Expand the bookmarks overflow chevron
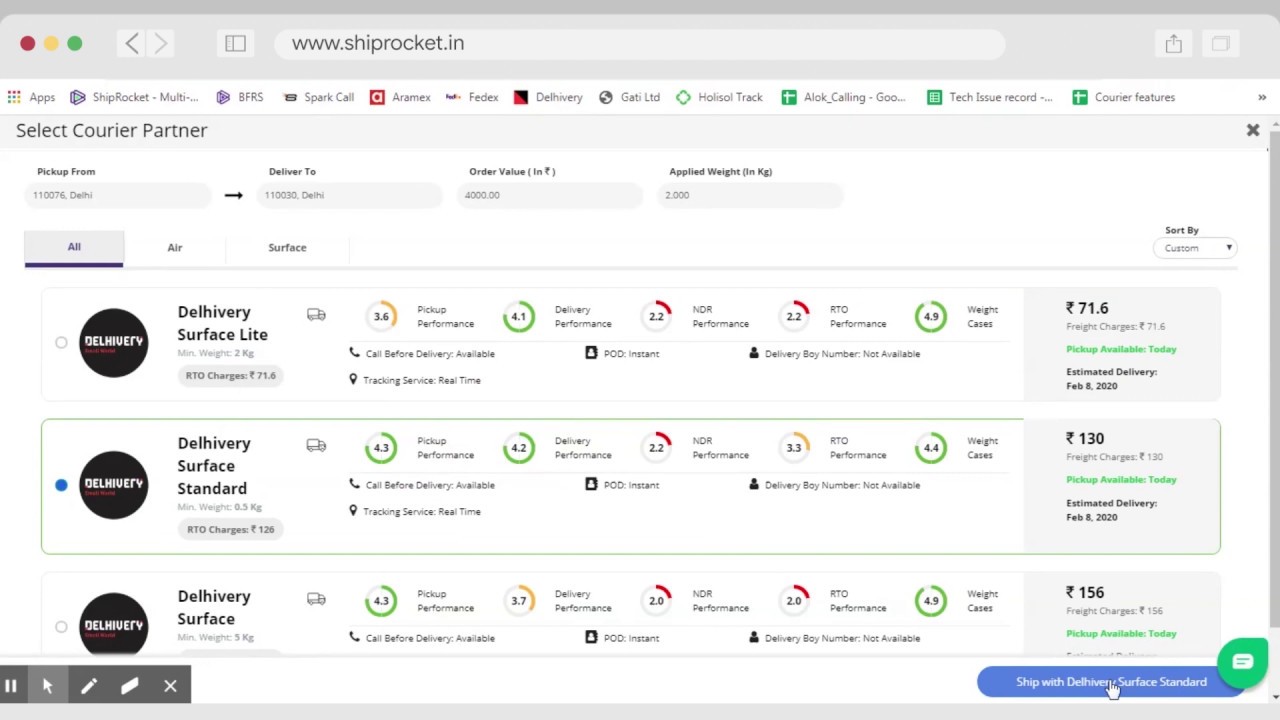 pos(1262,97)
